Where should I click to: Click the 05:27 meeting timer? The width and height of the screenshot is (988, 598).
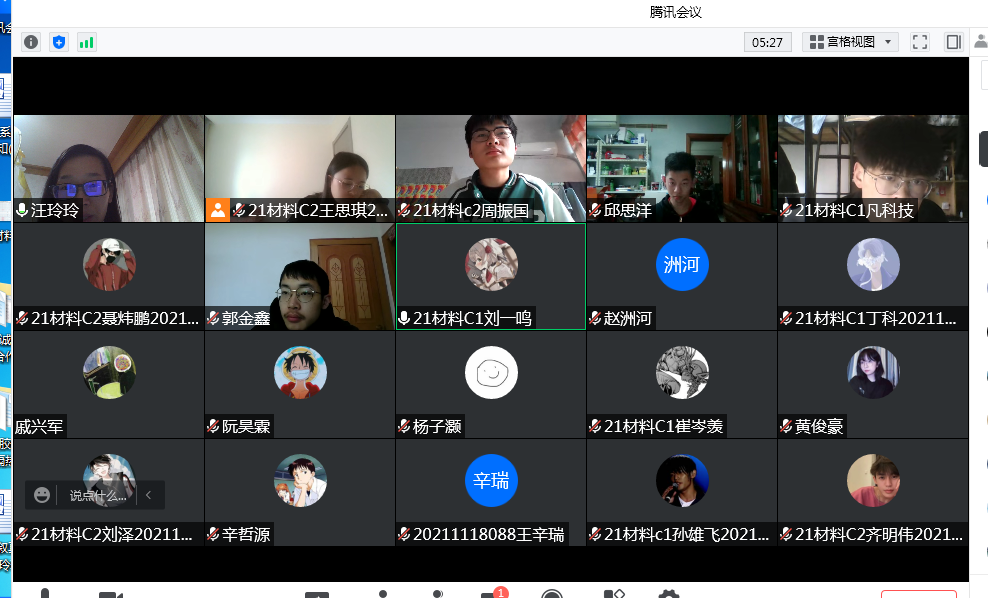767,42
